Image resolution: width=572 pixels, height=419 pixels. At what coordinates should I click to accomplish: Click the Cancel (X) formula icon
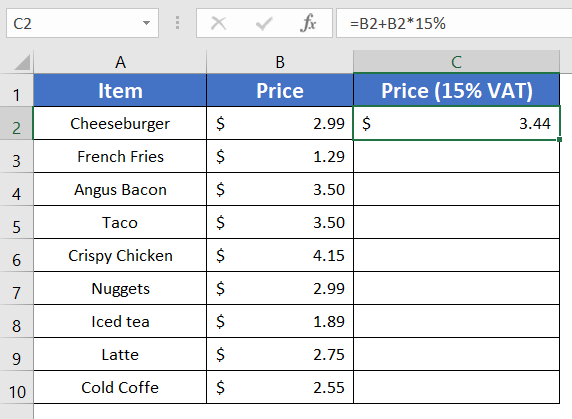[219, 24]
